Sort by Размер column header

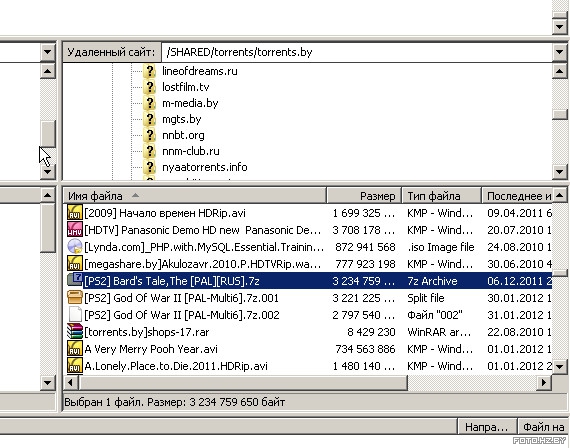click(364, 196)
